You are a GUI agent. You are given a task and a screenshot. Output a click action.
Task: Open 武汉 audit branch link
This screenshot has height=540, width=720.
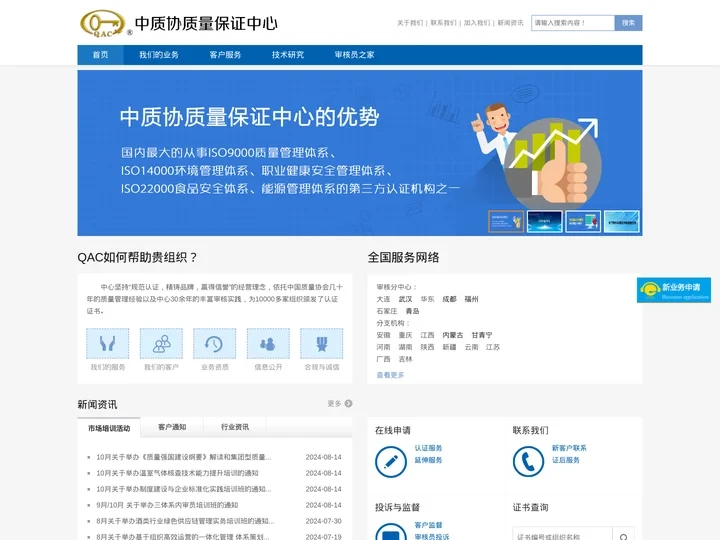[x=405, y=299]
